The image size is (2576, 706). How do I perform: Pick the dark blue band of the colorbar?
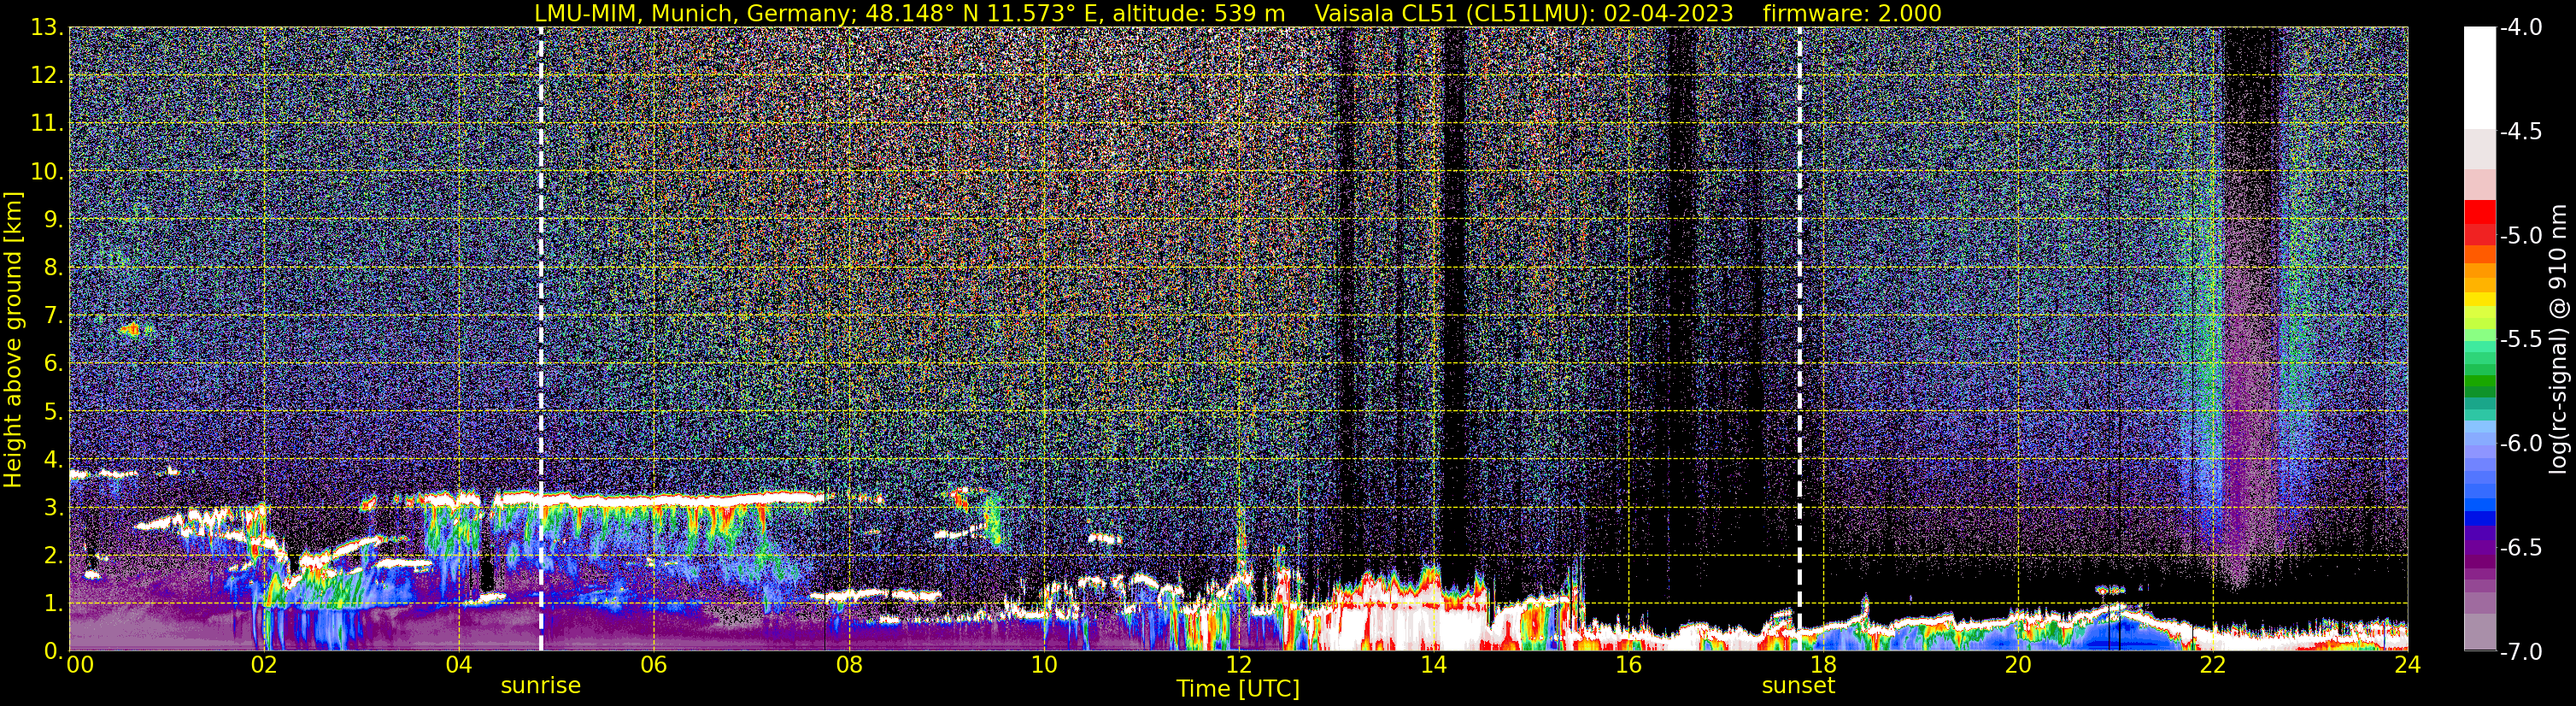pyautogui.click(x=2479, y=518)
